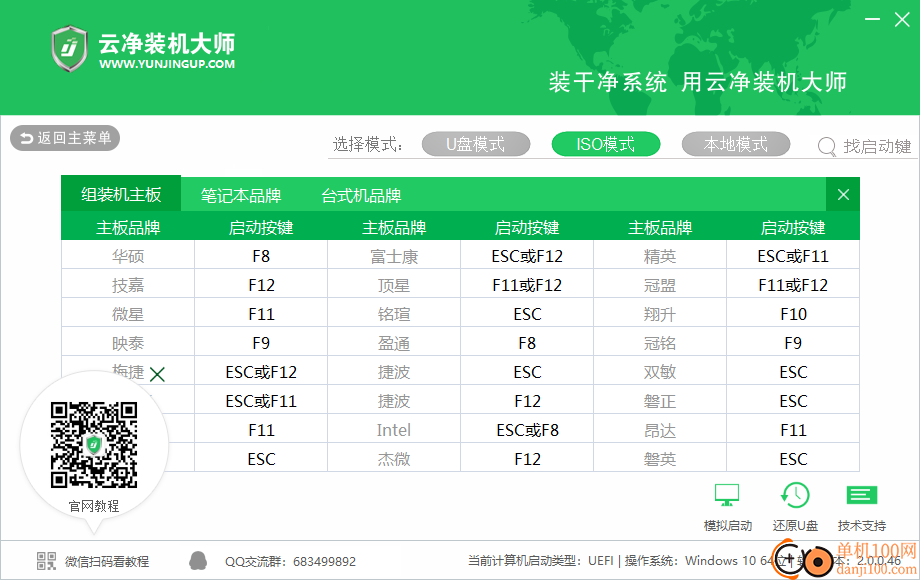This screenshot has width=920, height=580.
Task: Select the 技嘉 brand cell
Action: [128, 285]
